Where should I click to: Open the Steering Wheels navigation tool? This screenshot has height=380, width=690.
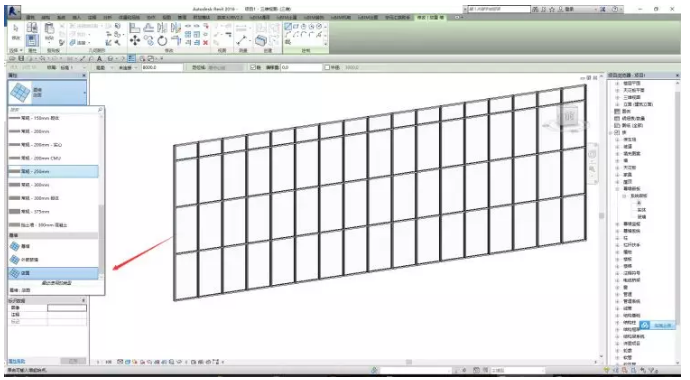click(x=592, y=154)
